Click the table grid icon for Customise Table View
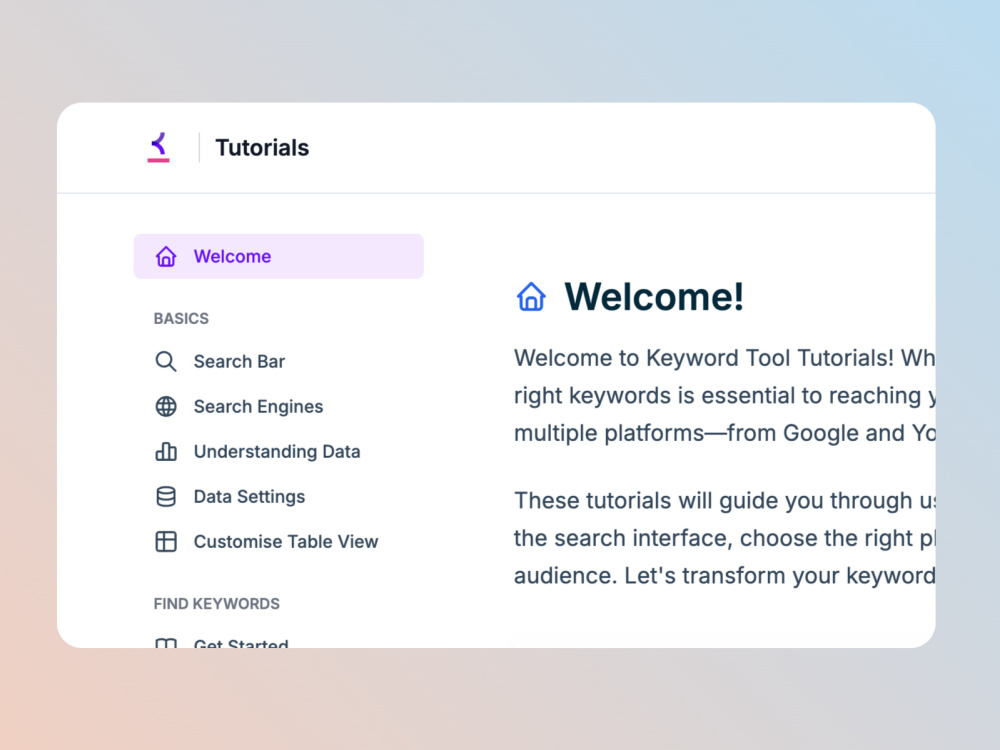This screenshot has width=1000, height=750. pyautogui.click(x=166, y=541)
